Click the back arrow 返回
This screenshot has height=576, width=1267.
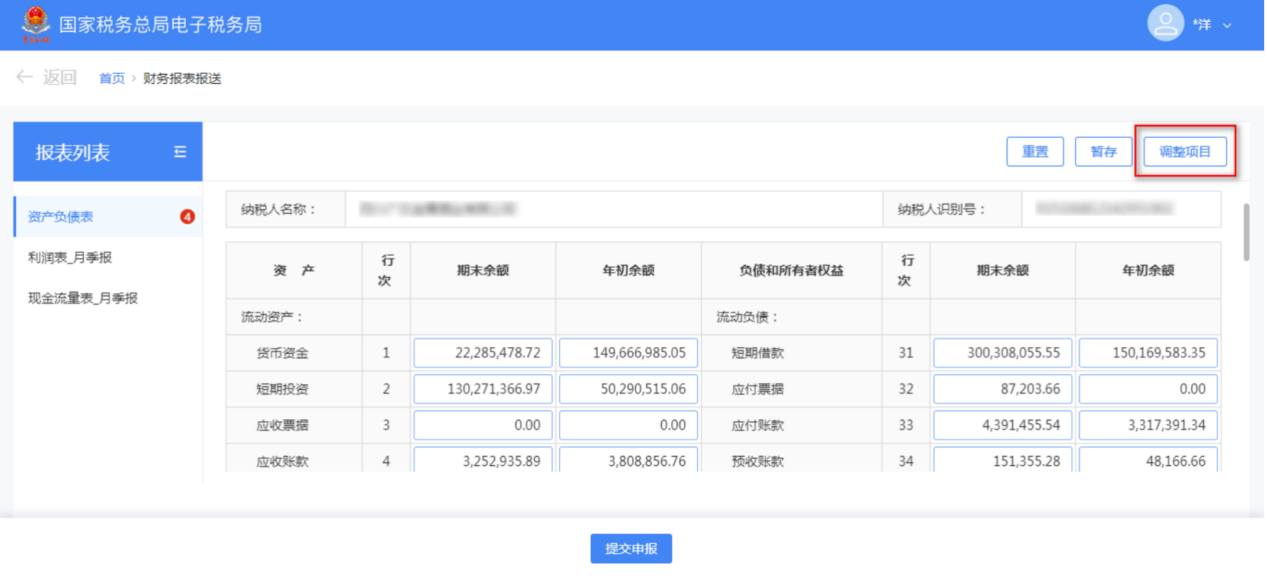coord(47,77)
